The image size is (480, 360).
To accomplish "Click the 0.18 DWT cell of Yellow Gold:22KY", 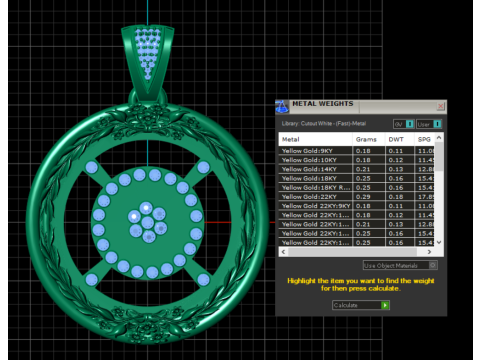I will click(x=400, y=197).
